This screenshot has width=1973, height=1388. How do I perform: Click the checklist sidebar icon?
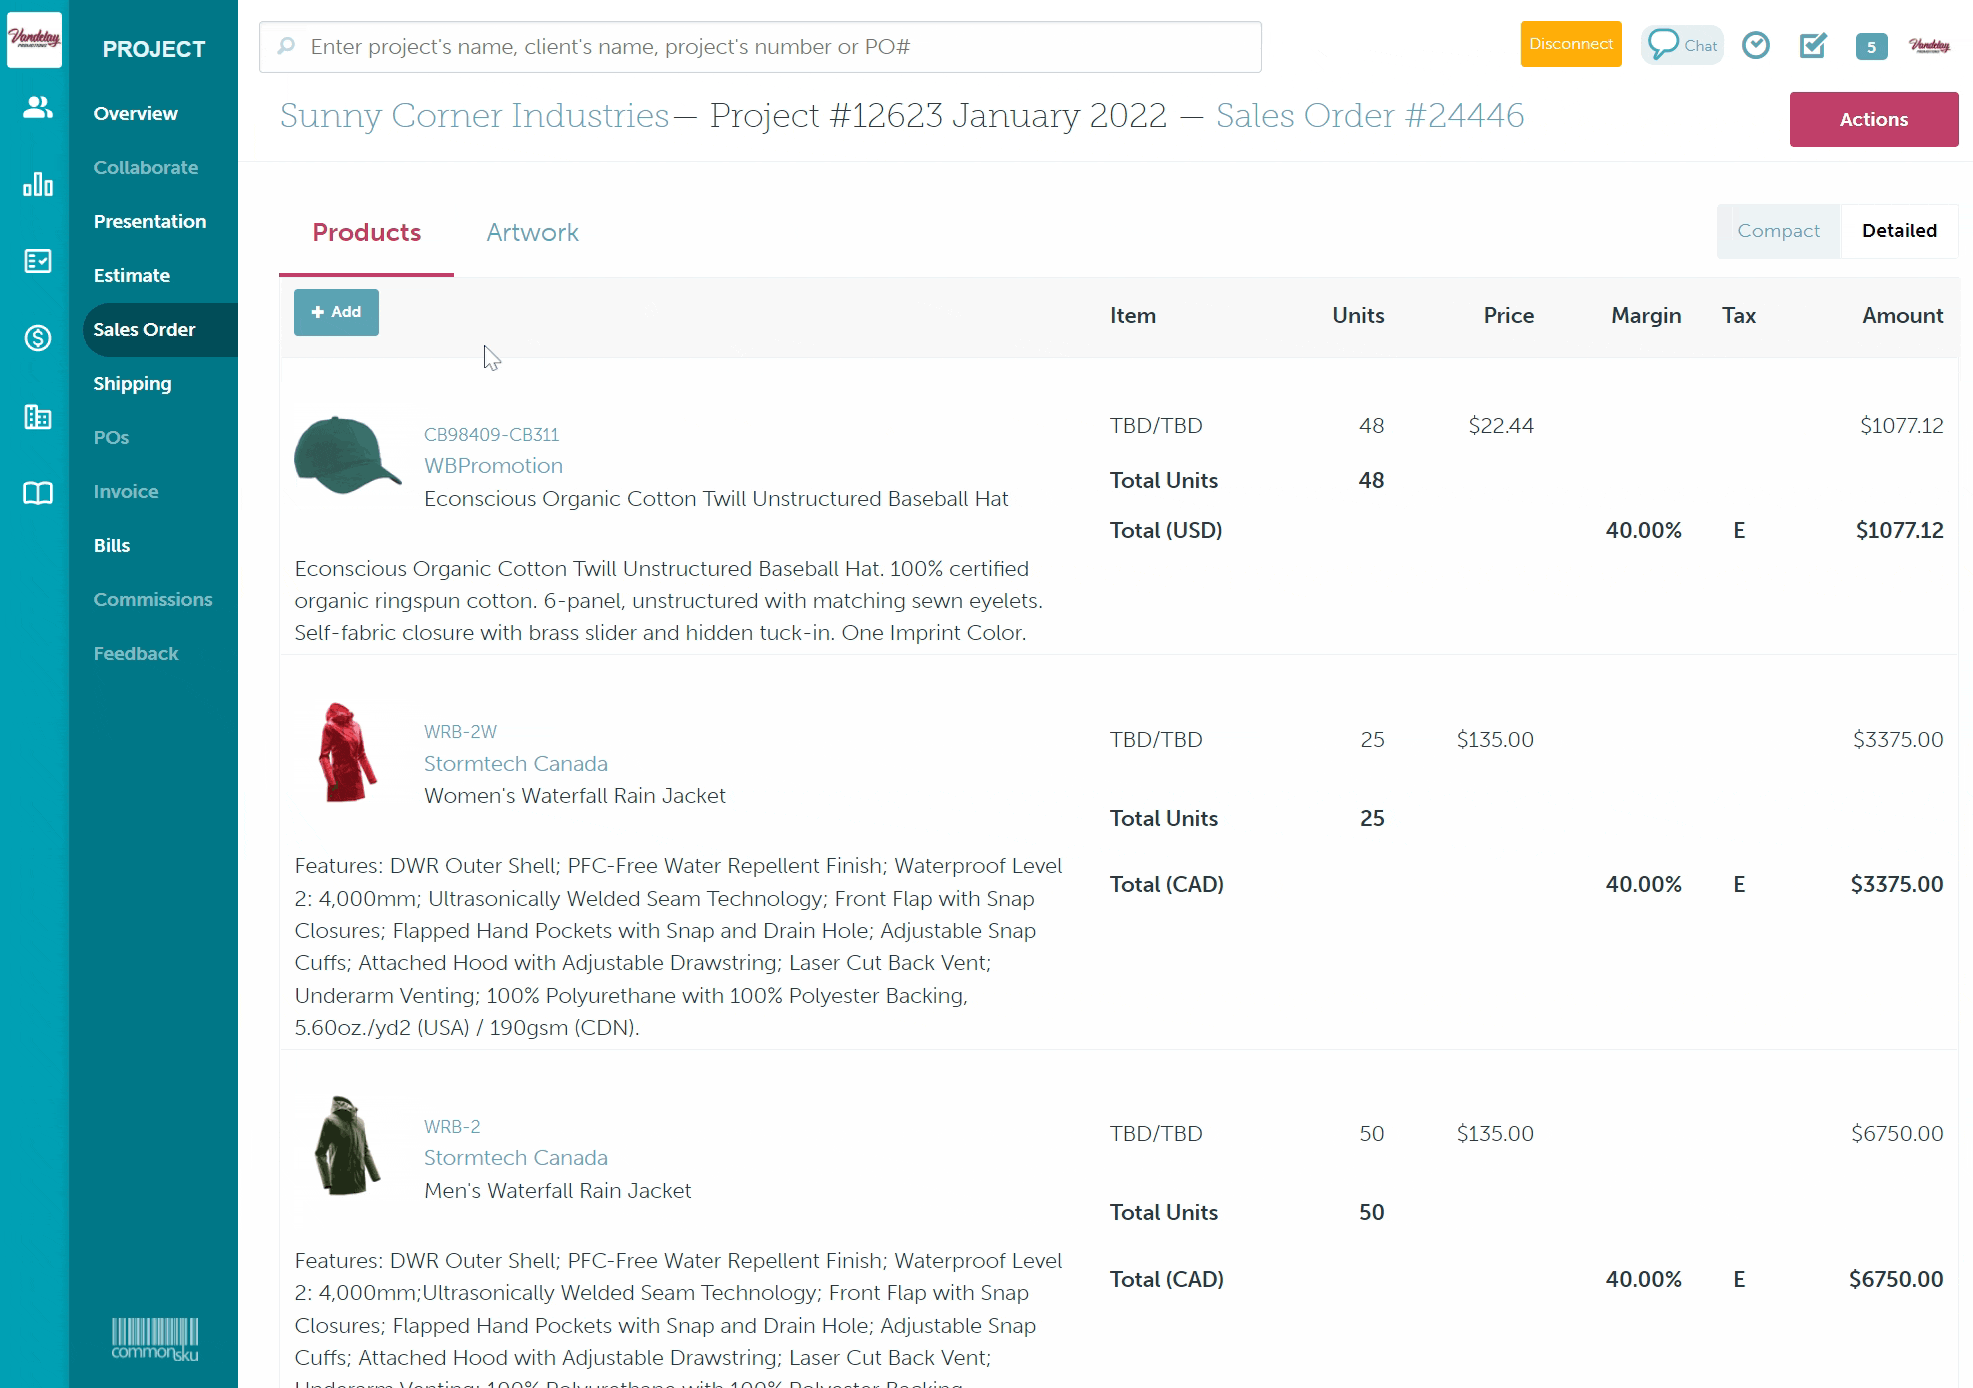(x=37, y=261)
